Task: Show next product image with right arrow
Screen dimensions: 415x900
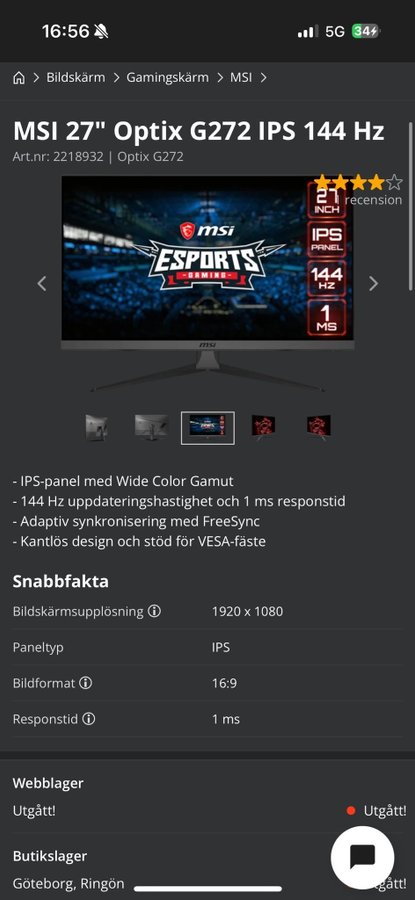Action: point(374,283)
